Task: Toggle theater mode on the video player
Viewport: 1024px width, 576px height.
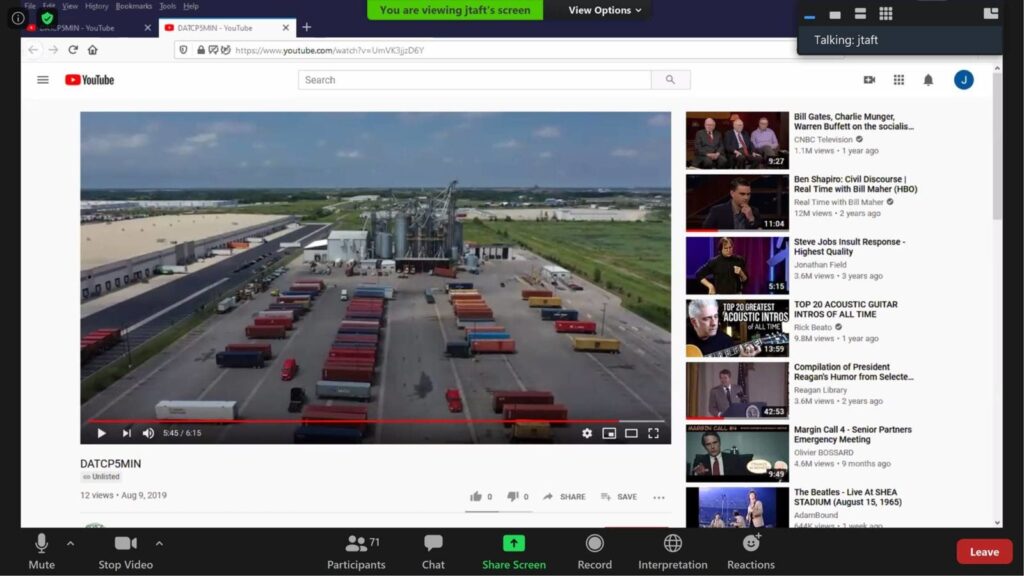Action: (x=631, y=433)
